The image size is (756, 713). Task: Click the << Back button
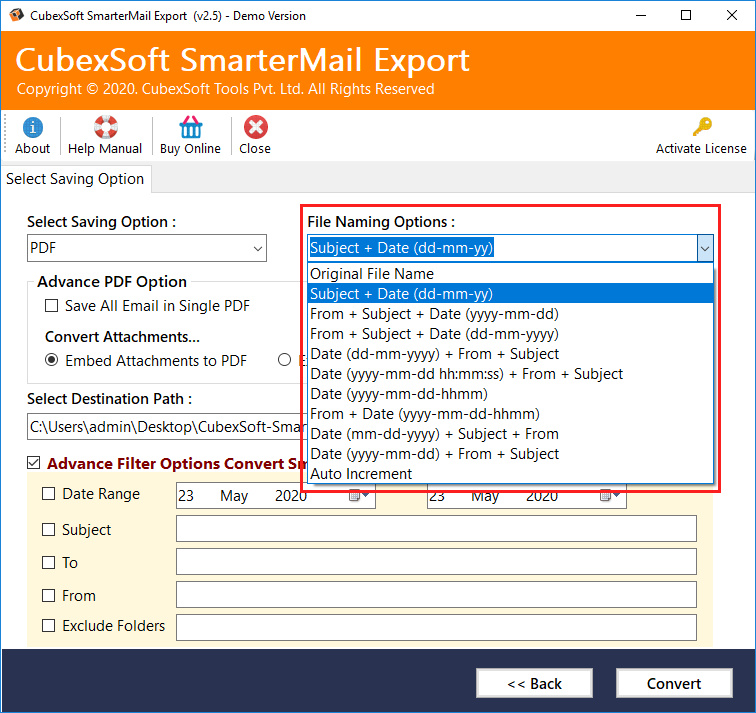click(x=534, y=683)
